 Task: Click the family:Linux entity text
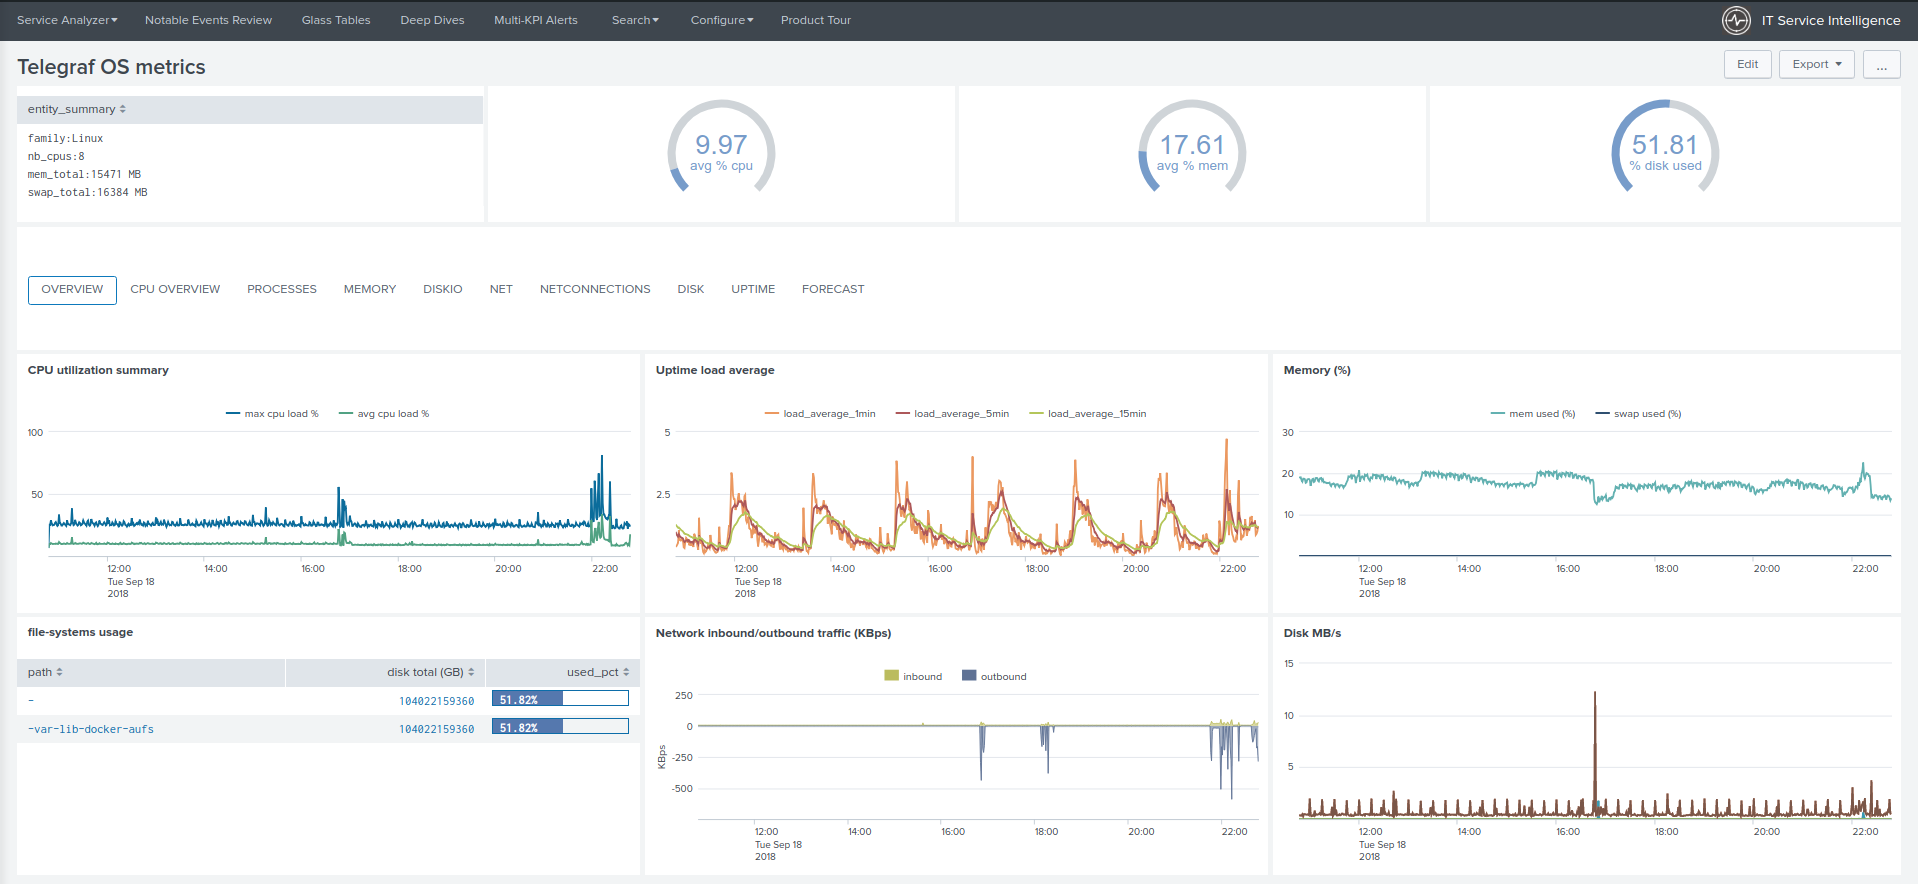point(65,139)
